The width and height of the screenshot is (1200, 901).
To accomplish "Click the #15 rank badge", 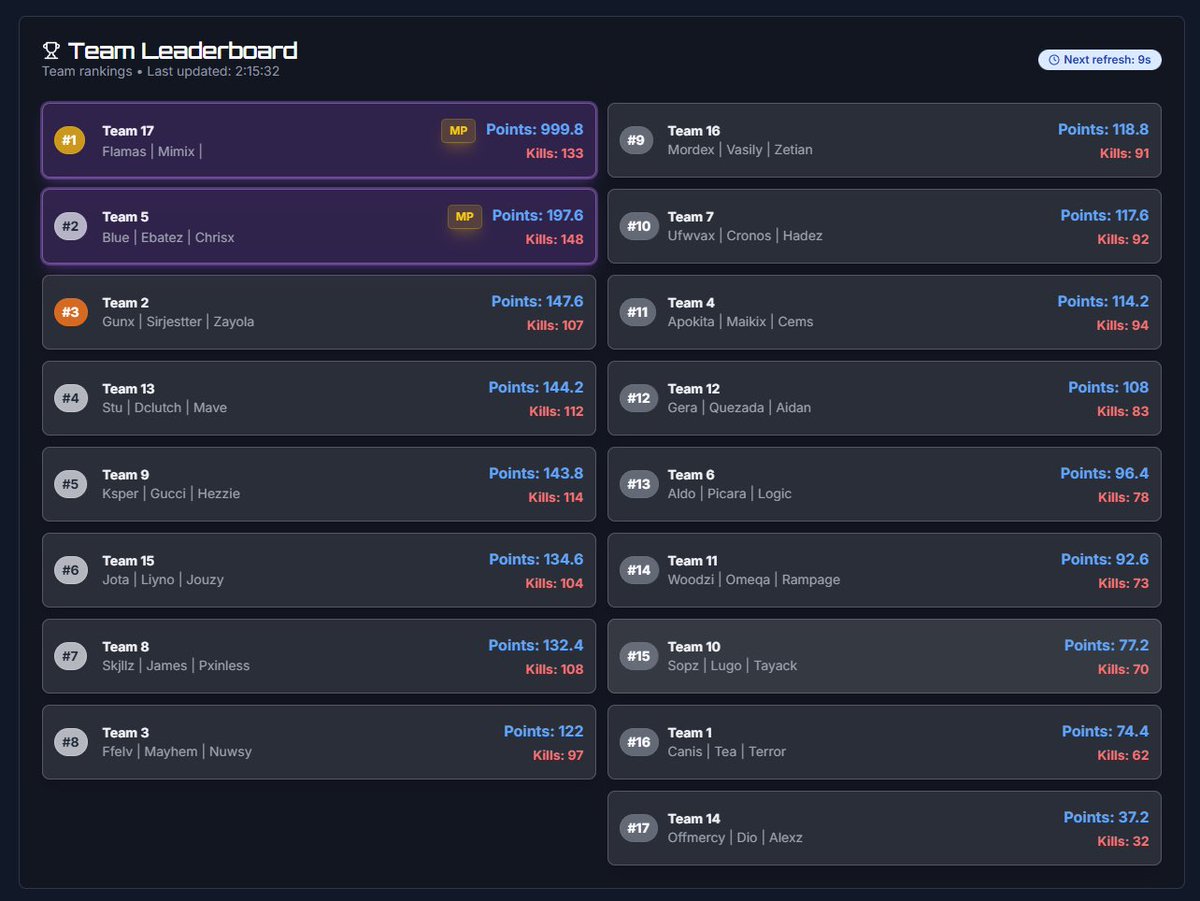I will pos(638,656).
